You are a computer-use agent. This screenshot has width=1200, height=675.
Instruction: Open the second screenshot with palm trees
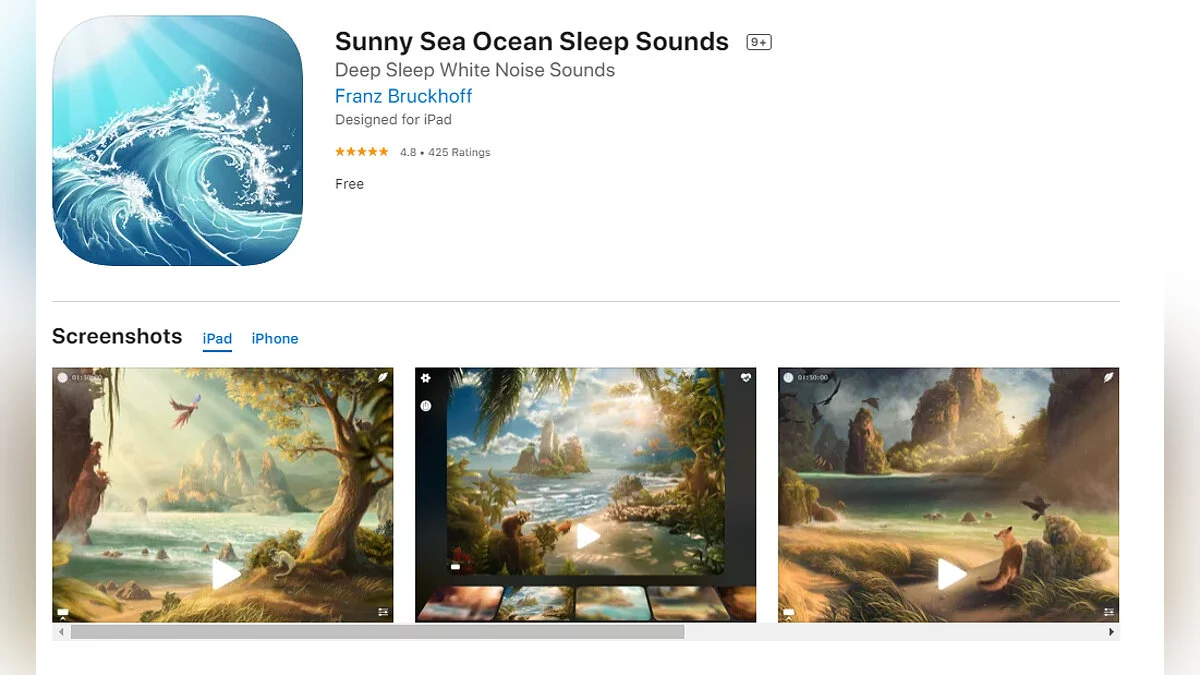585,470
